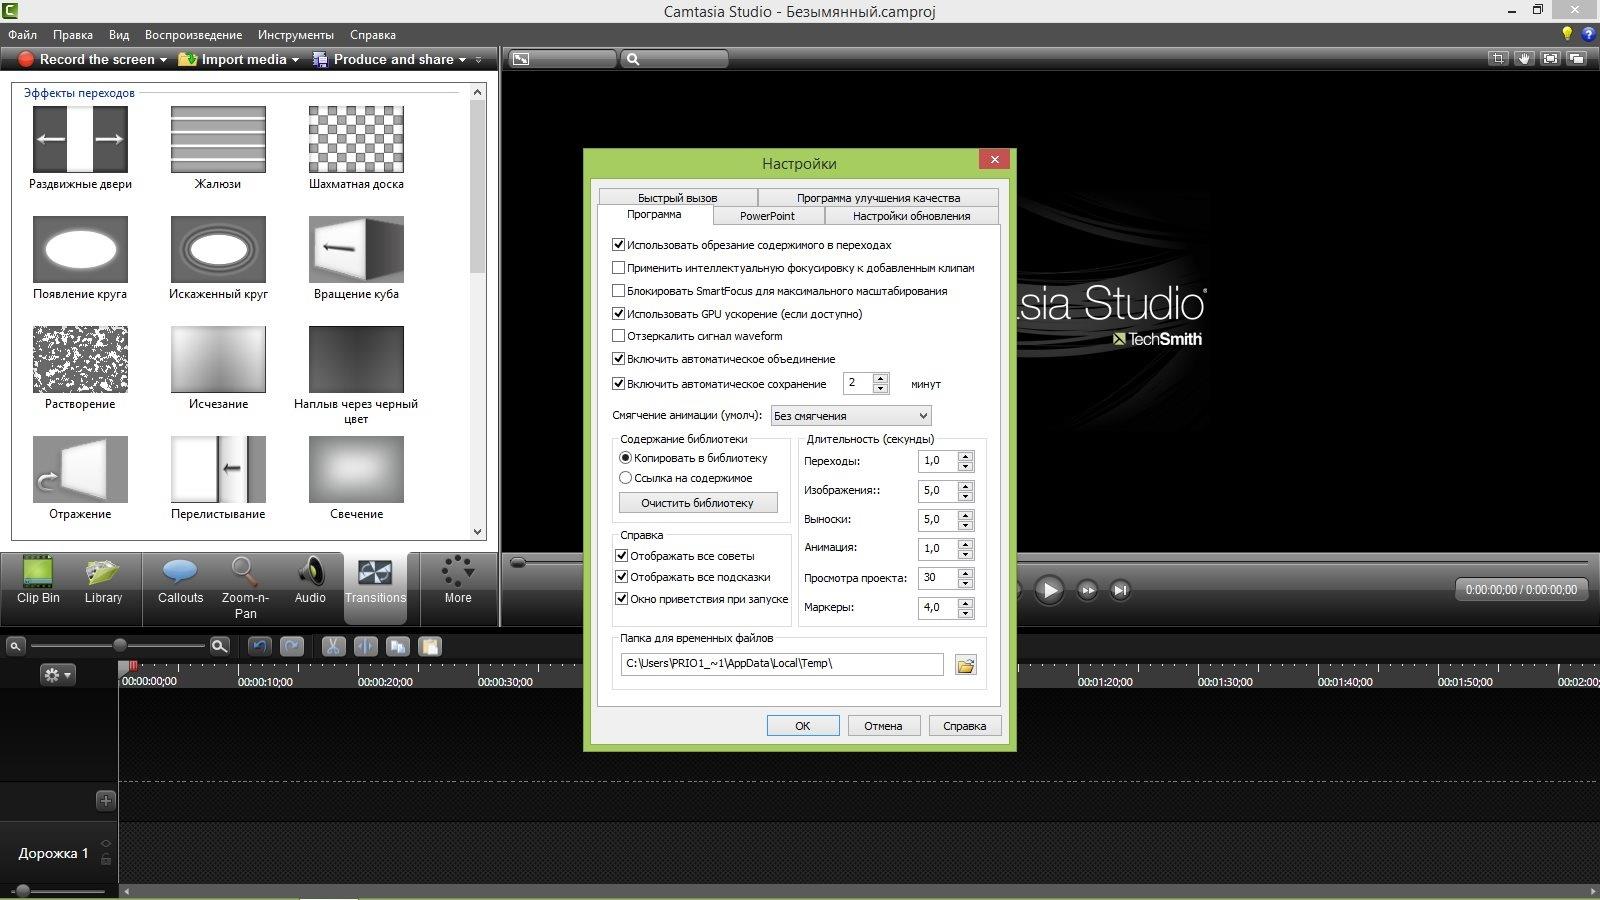Viewport: 1600px width, 900px height.
Task: Click the Redo icon on timeline toolbar
Action: pos(292,646)
